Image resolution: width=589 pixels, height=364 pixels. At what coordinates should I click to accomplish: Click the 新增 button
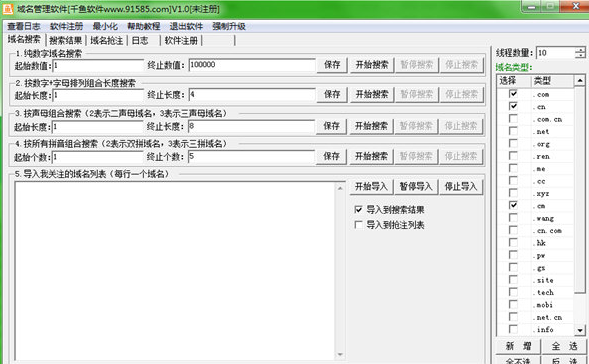click(518, 346)
